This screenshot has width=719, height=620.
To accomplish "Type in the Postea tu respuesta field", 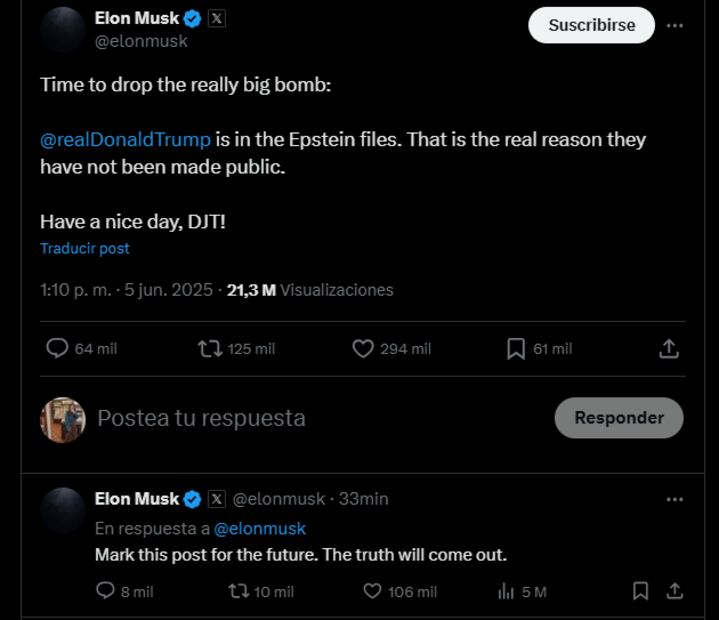I will (x=300, y=418).
